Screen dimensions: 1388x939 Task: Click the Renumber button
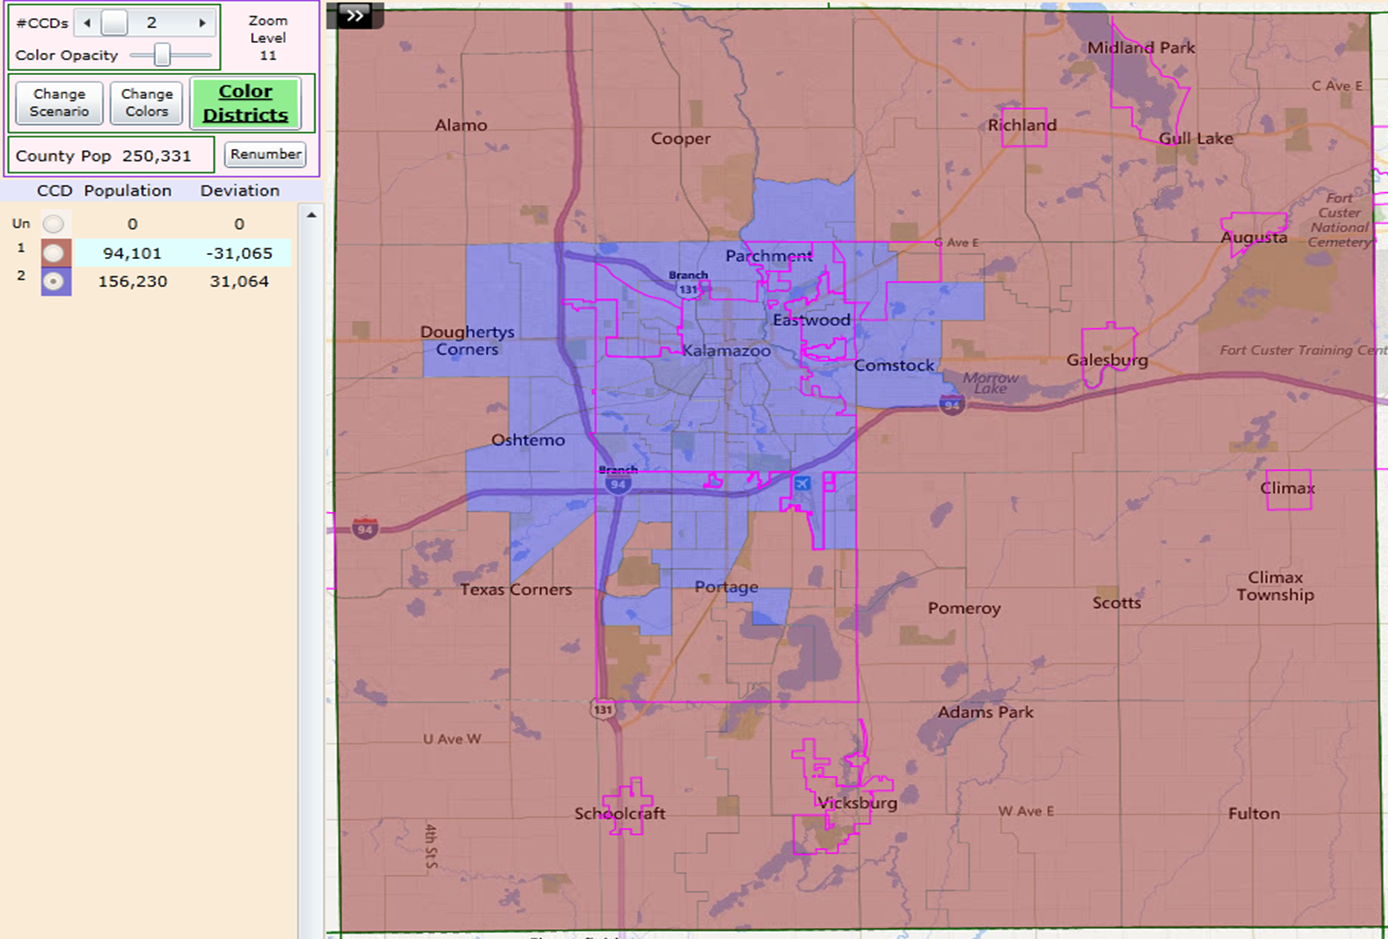coord(264,154)
